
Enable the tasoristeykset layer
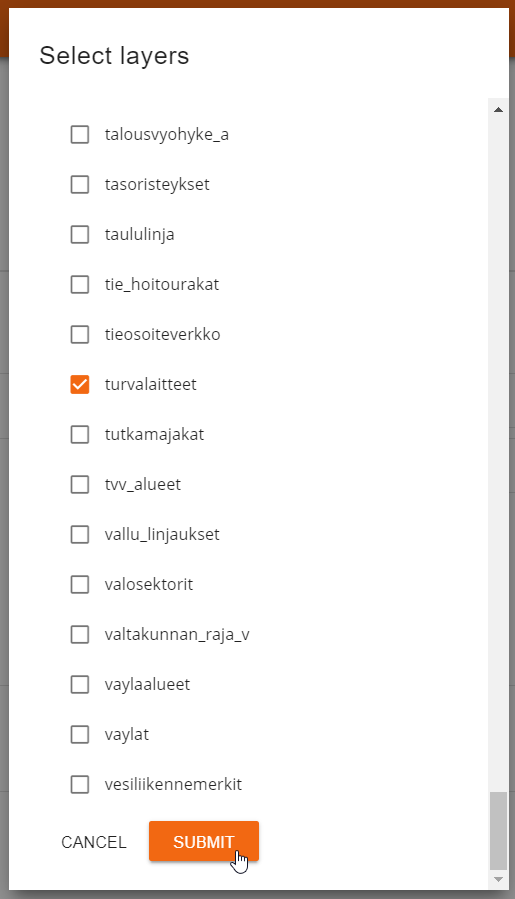click(80, 185)
